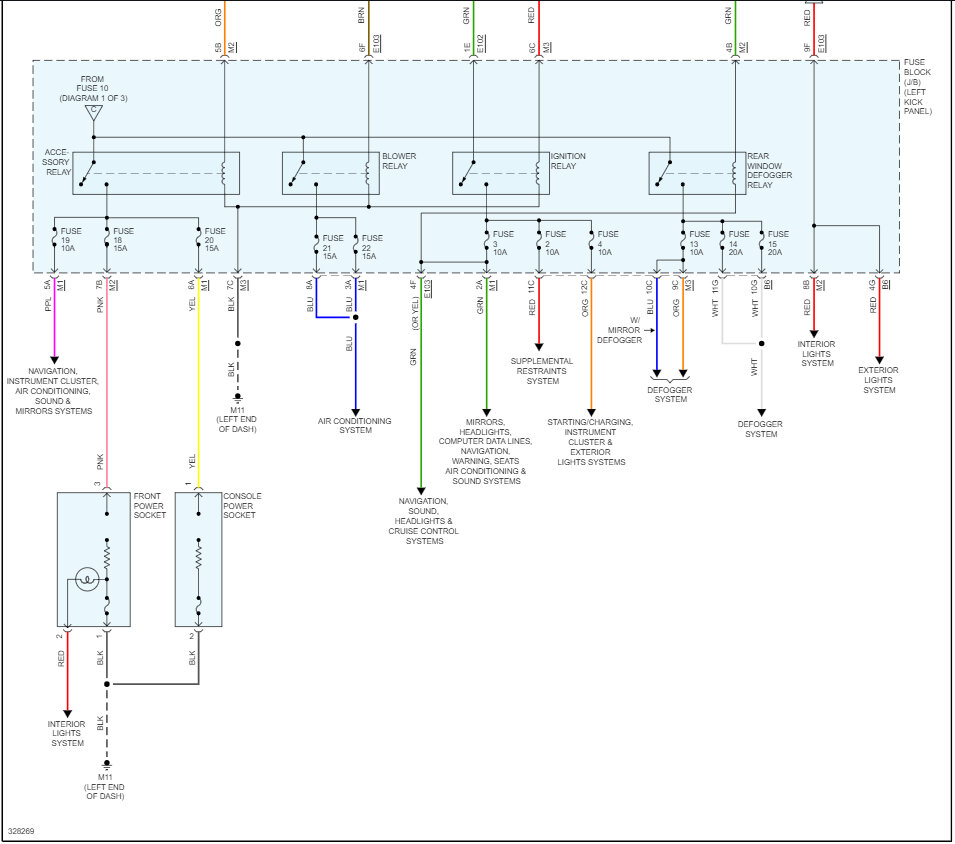955x844 pixels.
Task: Click the FUSE 3 10A label
Action: point(503,242)
